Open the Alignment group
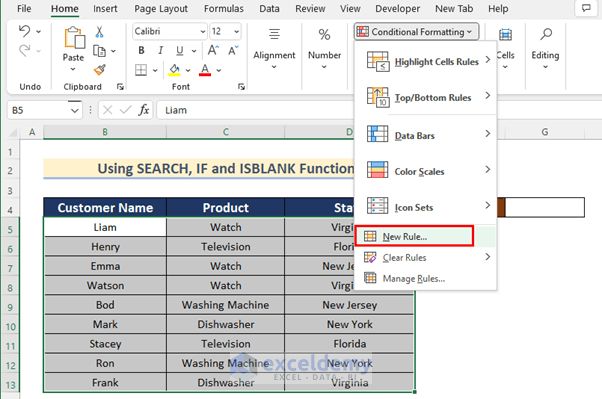Screen dimensions: 602x399 (274, 50)
